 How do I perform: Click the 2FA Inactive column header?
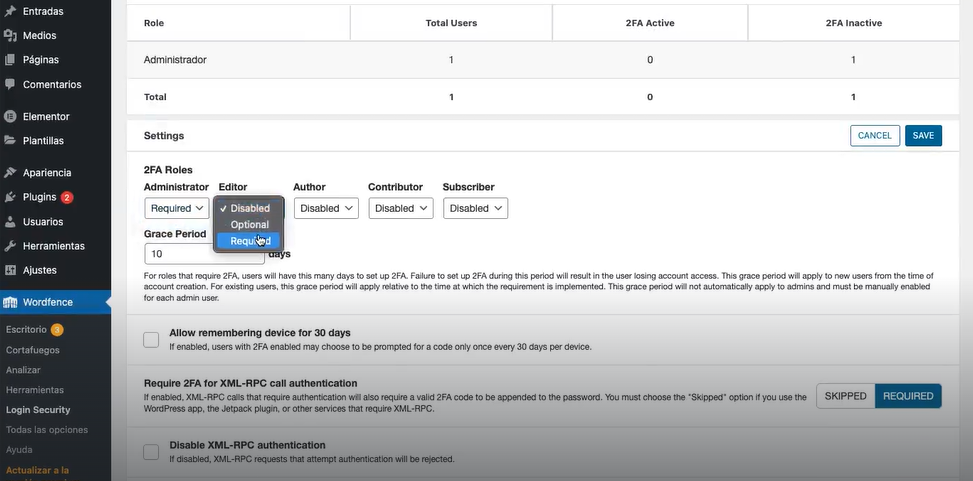[x=853, y=23]
